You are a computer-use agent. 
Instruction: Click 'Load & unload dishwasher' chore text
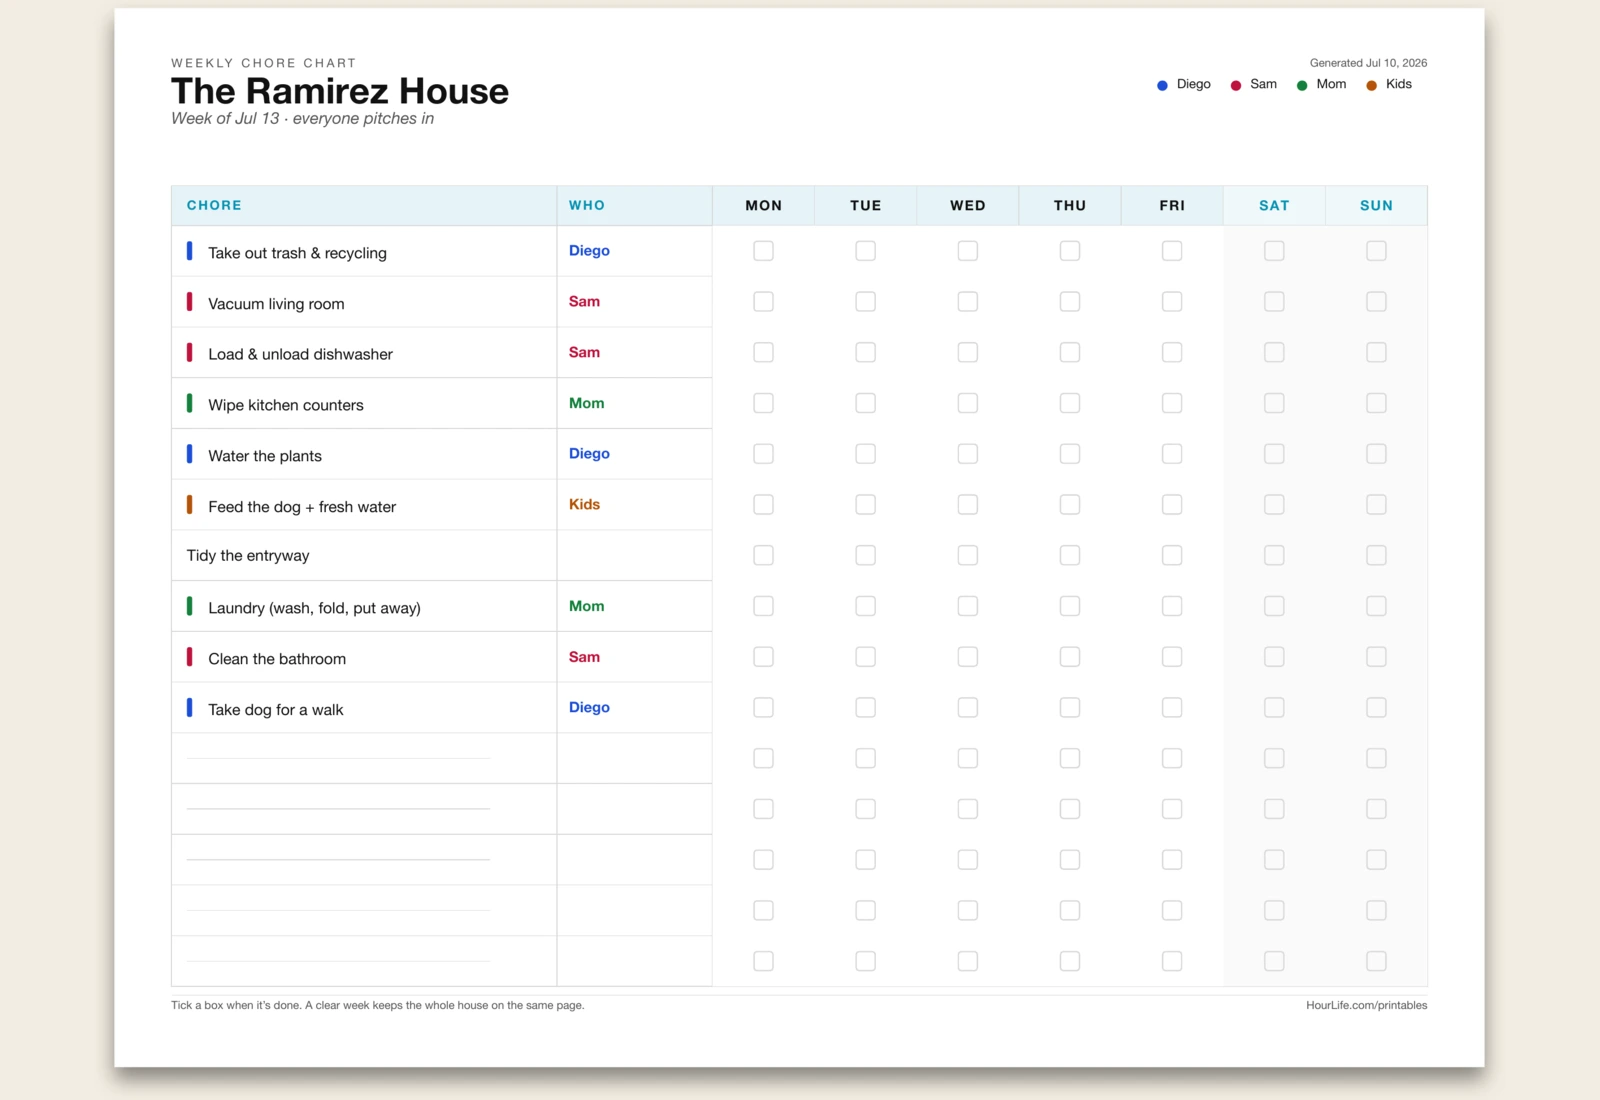pyautogui.click(x=300, y=354)
